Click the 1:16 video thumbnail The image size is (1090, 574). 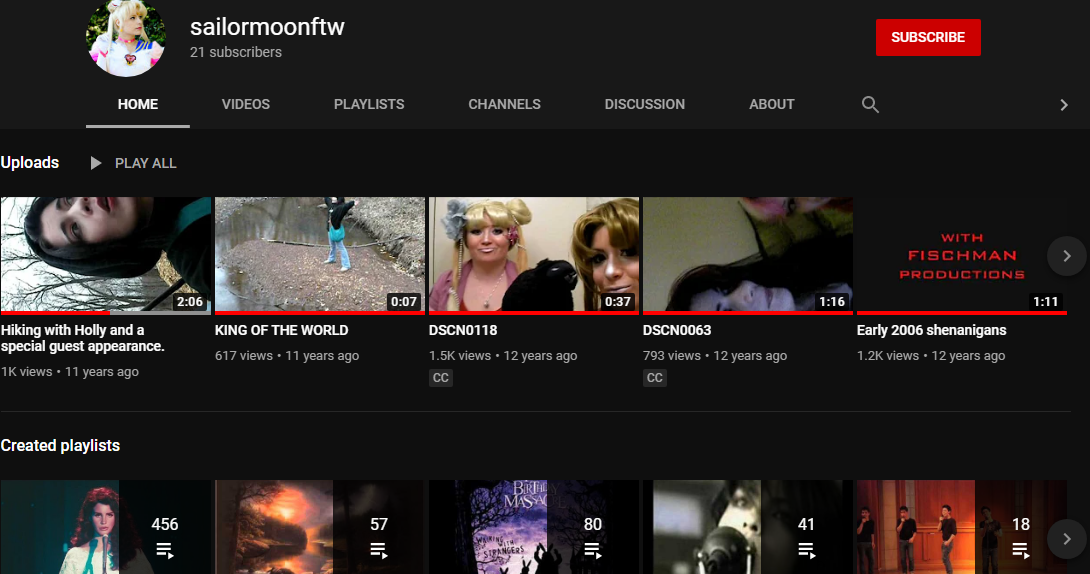748,255
